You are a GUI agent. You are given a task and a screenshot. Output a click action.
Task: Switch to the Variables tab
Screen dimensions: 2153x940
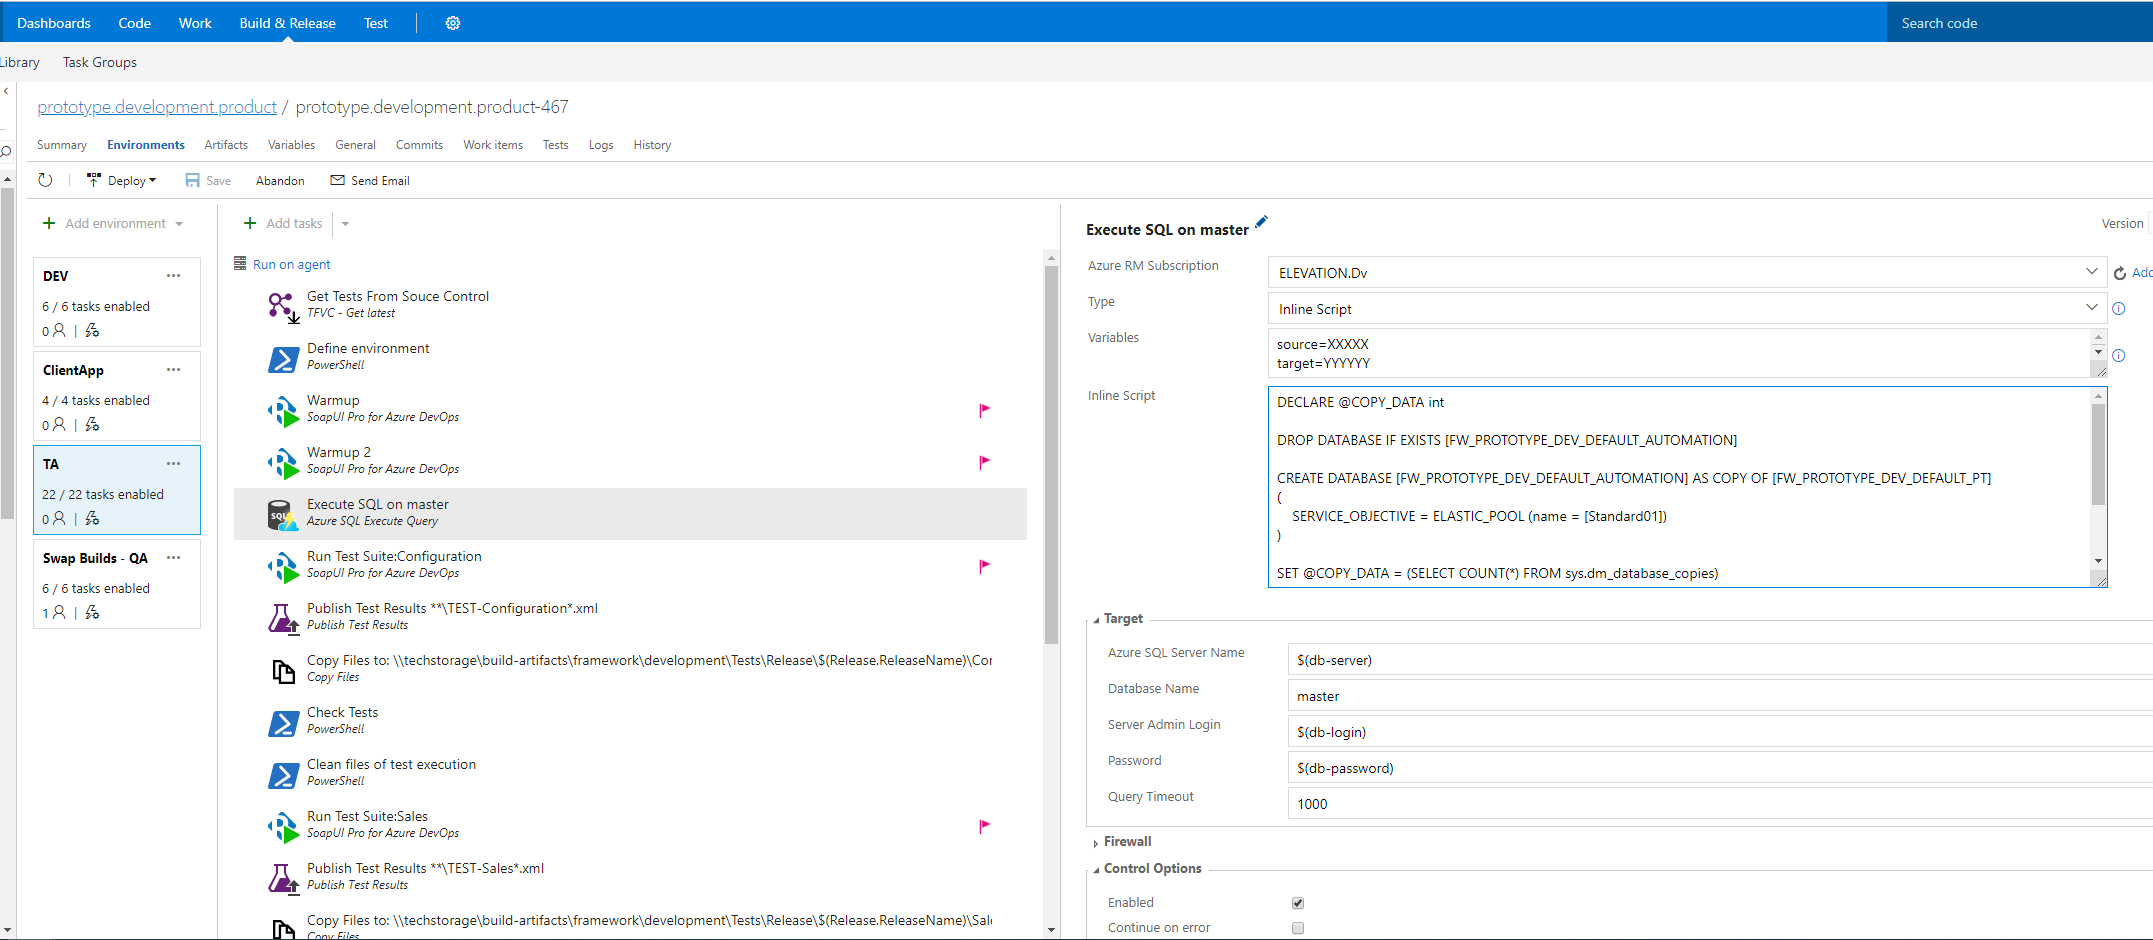(x=291, y=145)
